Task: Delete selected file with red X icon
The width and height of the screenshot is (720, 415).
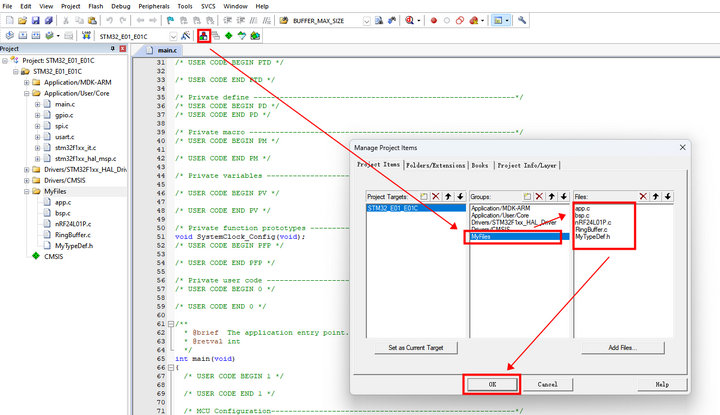Action: tap(643, 197)
